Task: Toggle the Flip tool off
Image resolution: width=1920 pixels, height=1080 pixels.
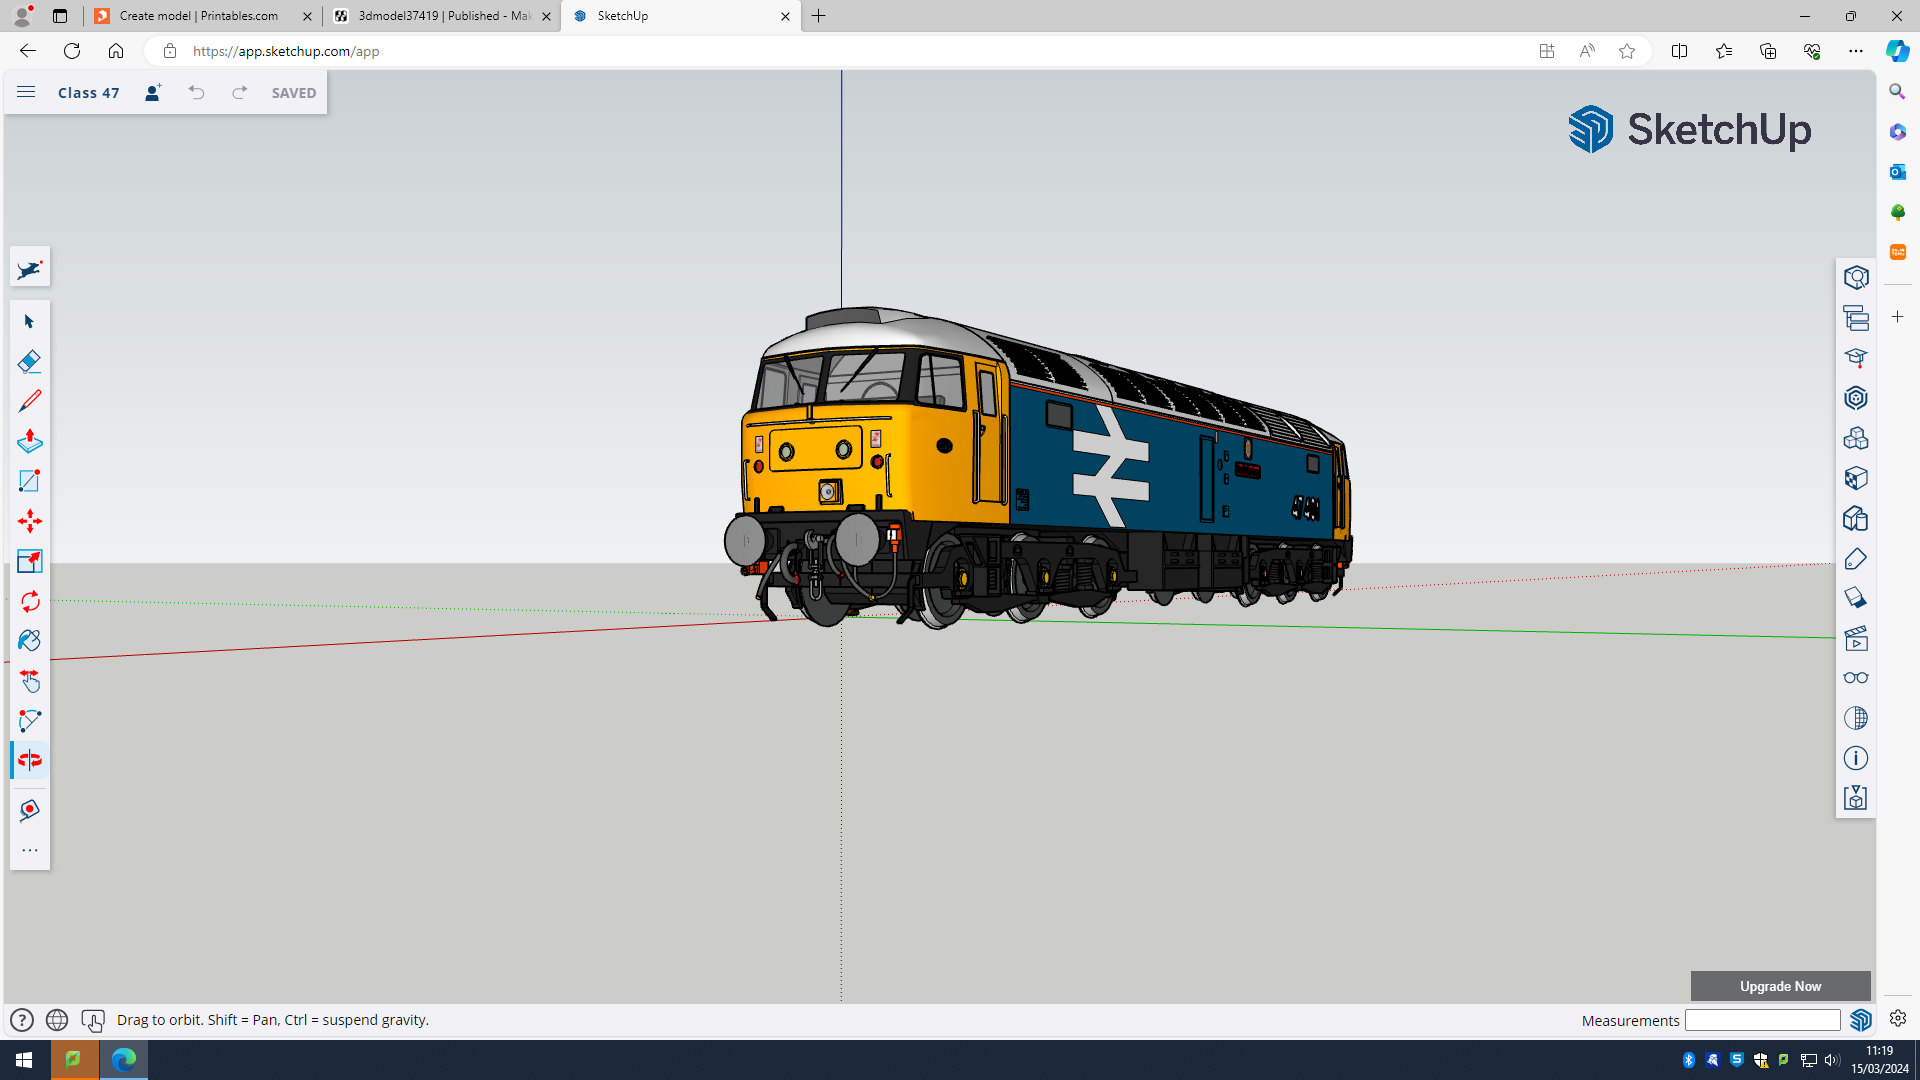Action: (29, 760)
